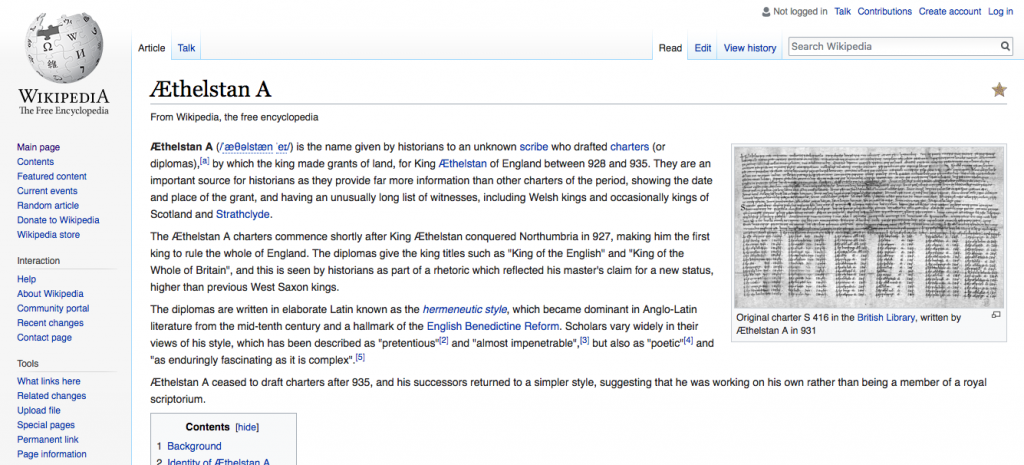This screenshot has height=465, width=1024.
Task: Jump to Background section in Contents
Action: tap(194, 446)
